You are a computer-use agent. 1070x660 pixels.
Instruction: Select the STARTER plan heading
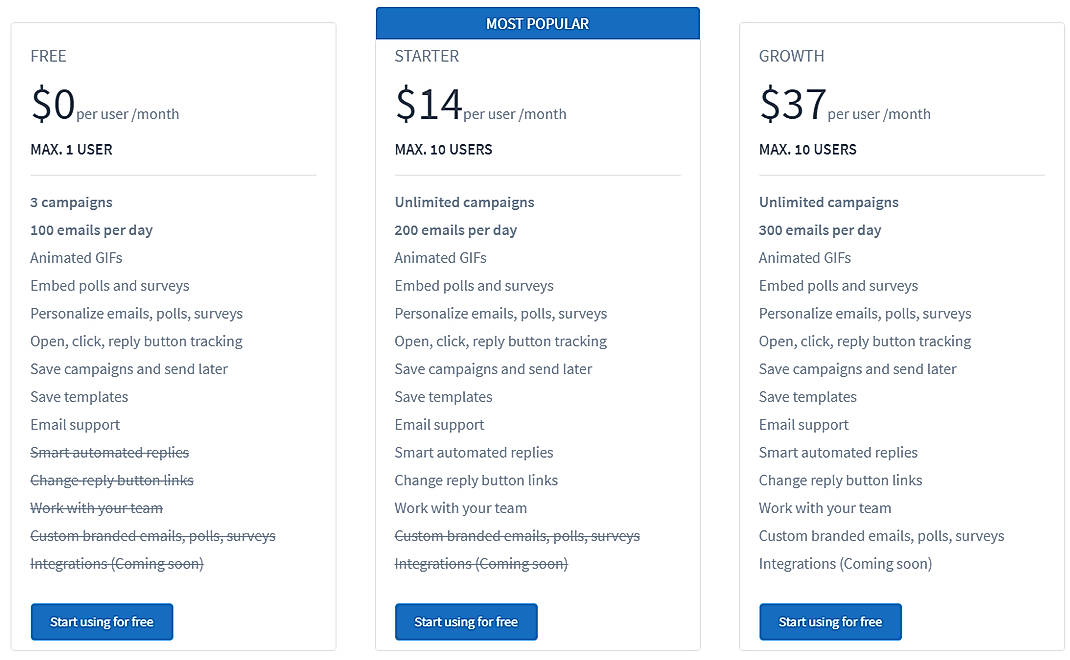click(x=426, y=56)
